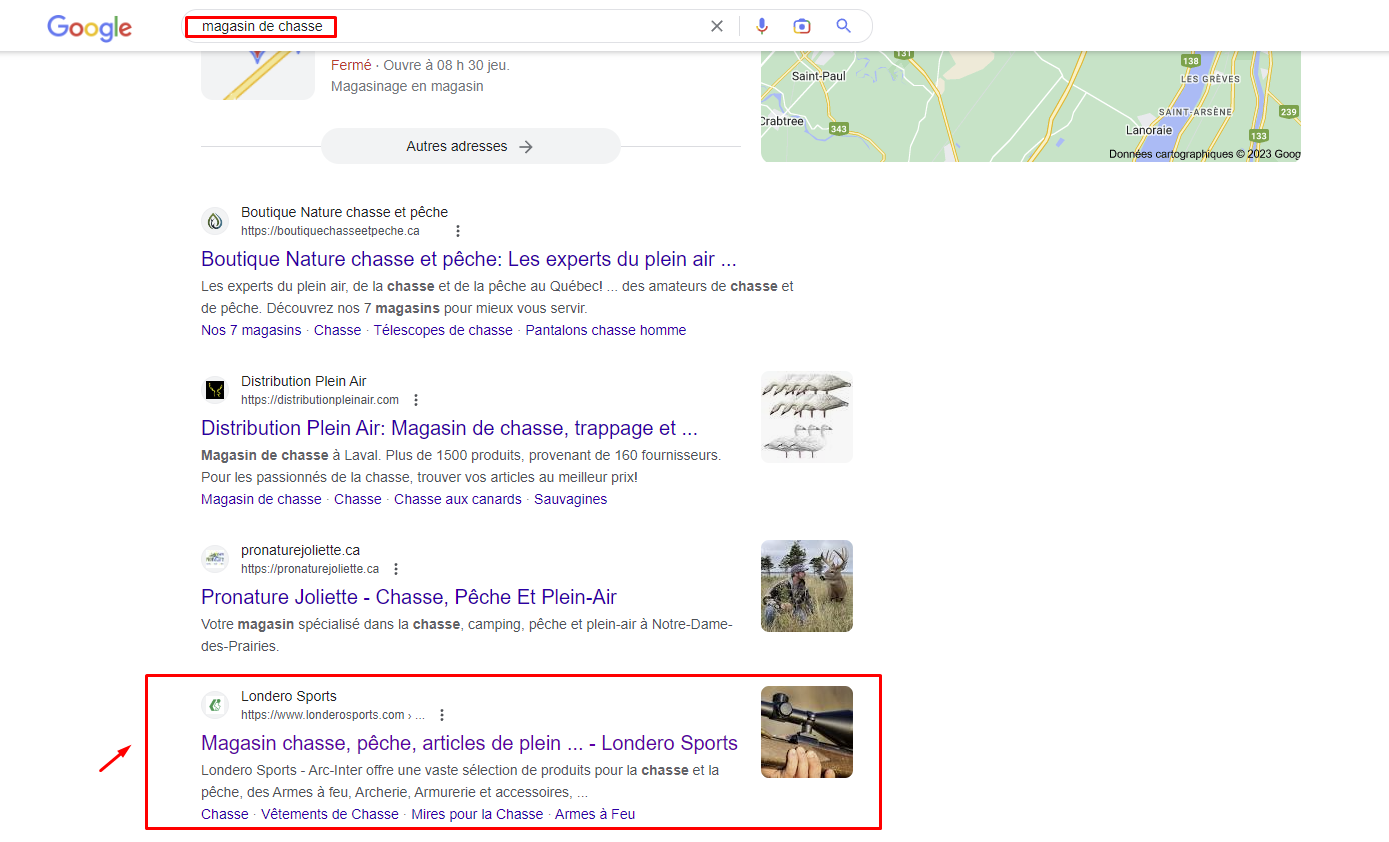Open more options for Londero Sports result

tap(442, 715)
